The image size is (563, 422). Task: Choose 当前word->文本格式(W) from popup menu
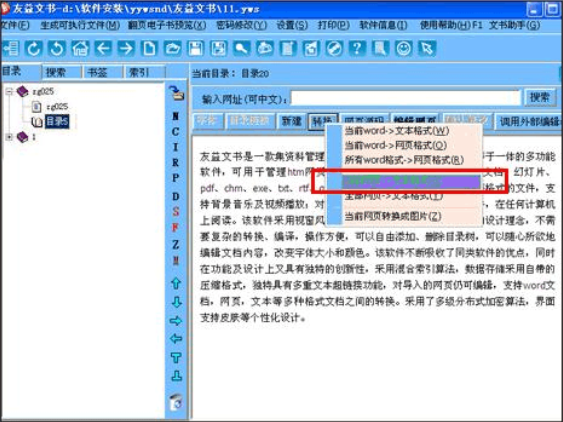point(397,131)
